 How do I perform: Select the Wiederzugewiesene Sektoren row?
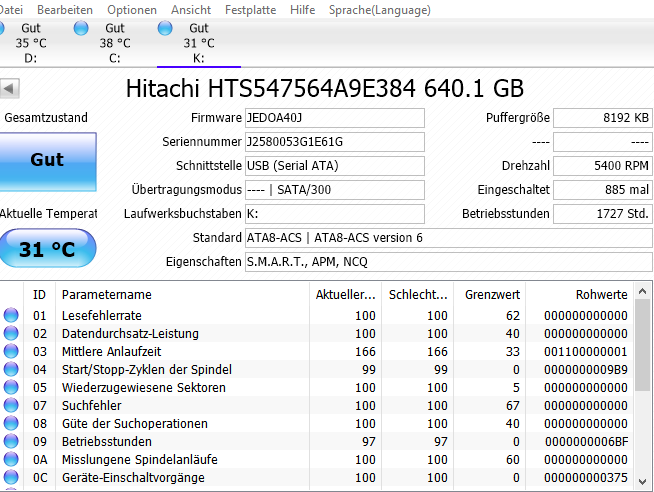click(x=317, y=387)
